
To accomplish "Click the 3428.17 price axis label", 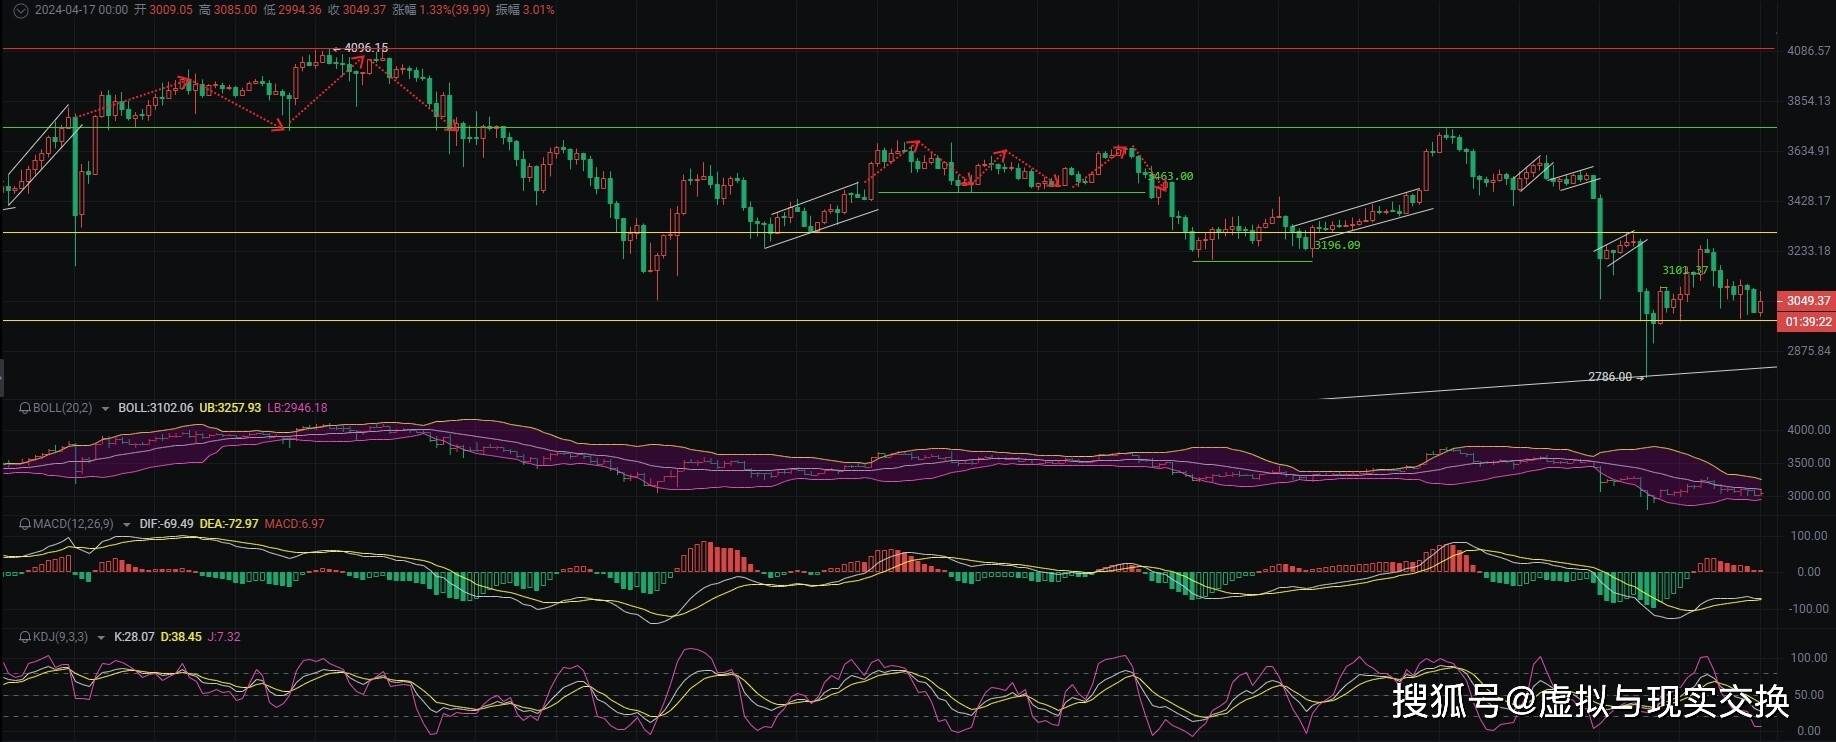I will click(1809, 201).
